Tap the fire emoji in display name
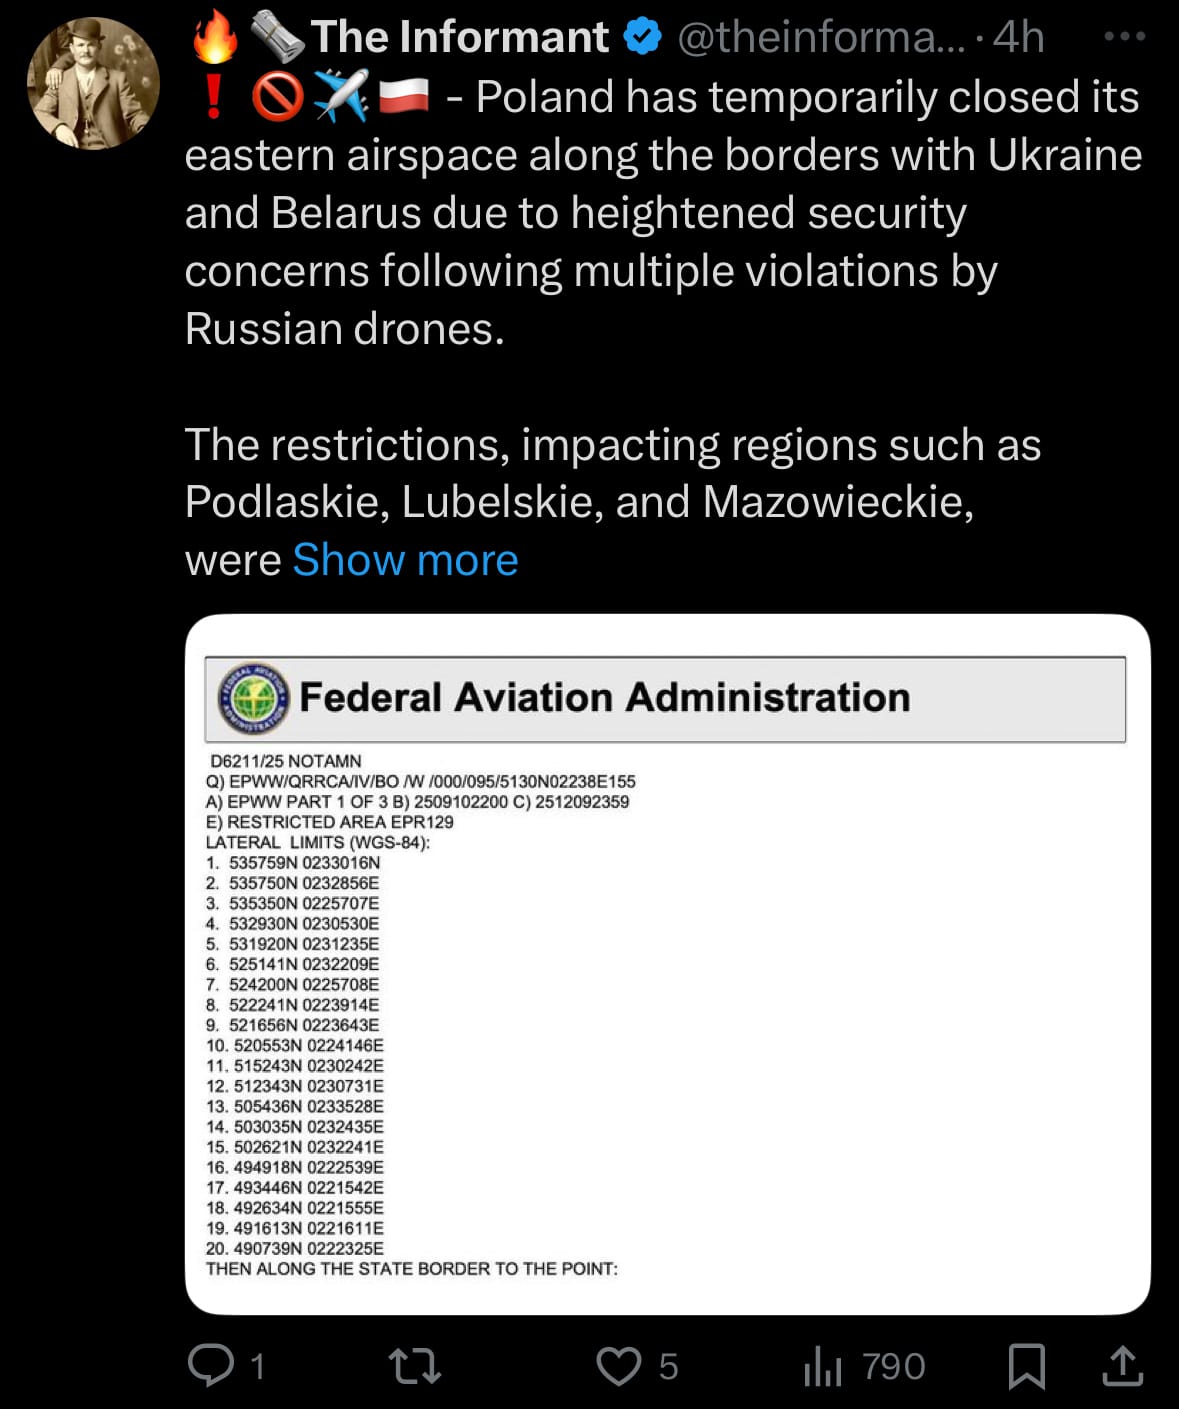This screenshot has width=1179, height=1409. (x=215, y=35)
